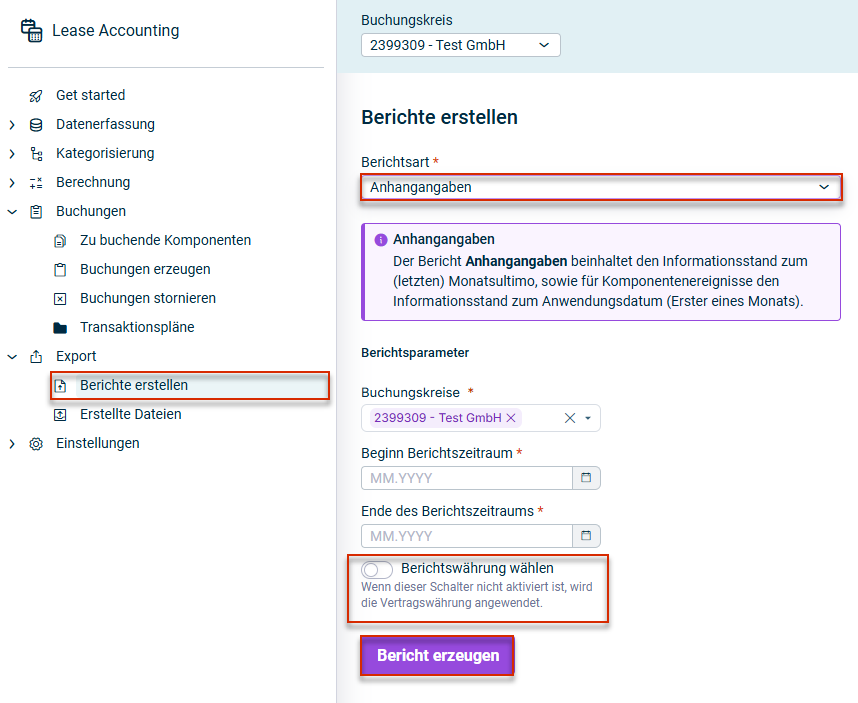
Task: Go to Transaktionspläne
Action: [x=137, y=327]
